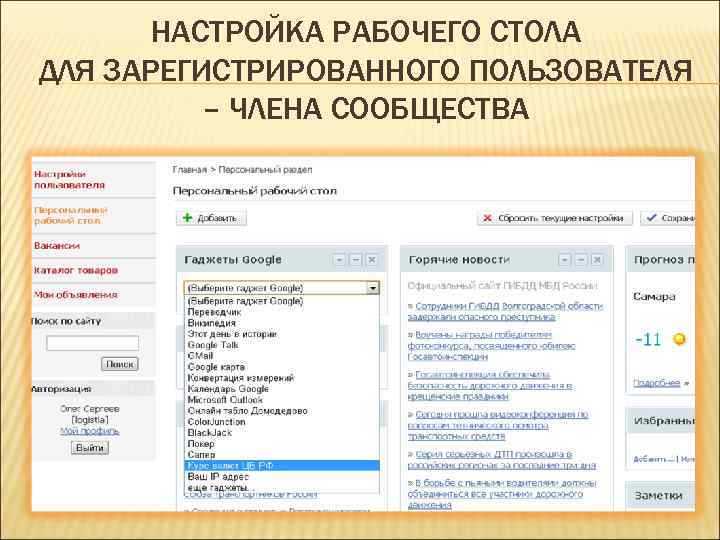Select Календарь Google option
The width and height of the screenshot is (720, 540).
[x=282, y=389]
